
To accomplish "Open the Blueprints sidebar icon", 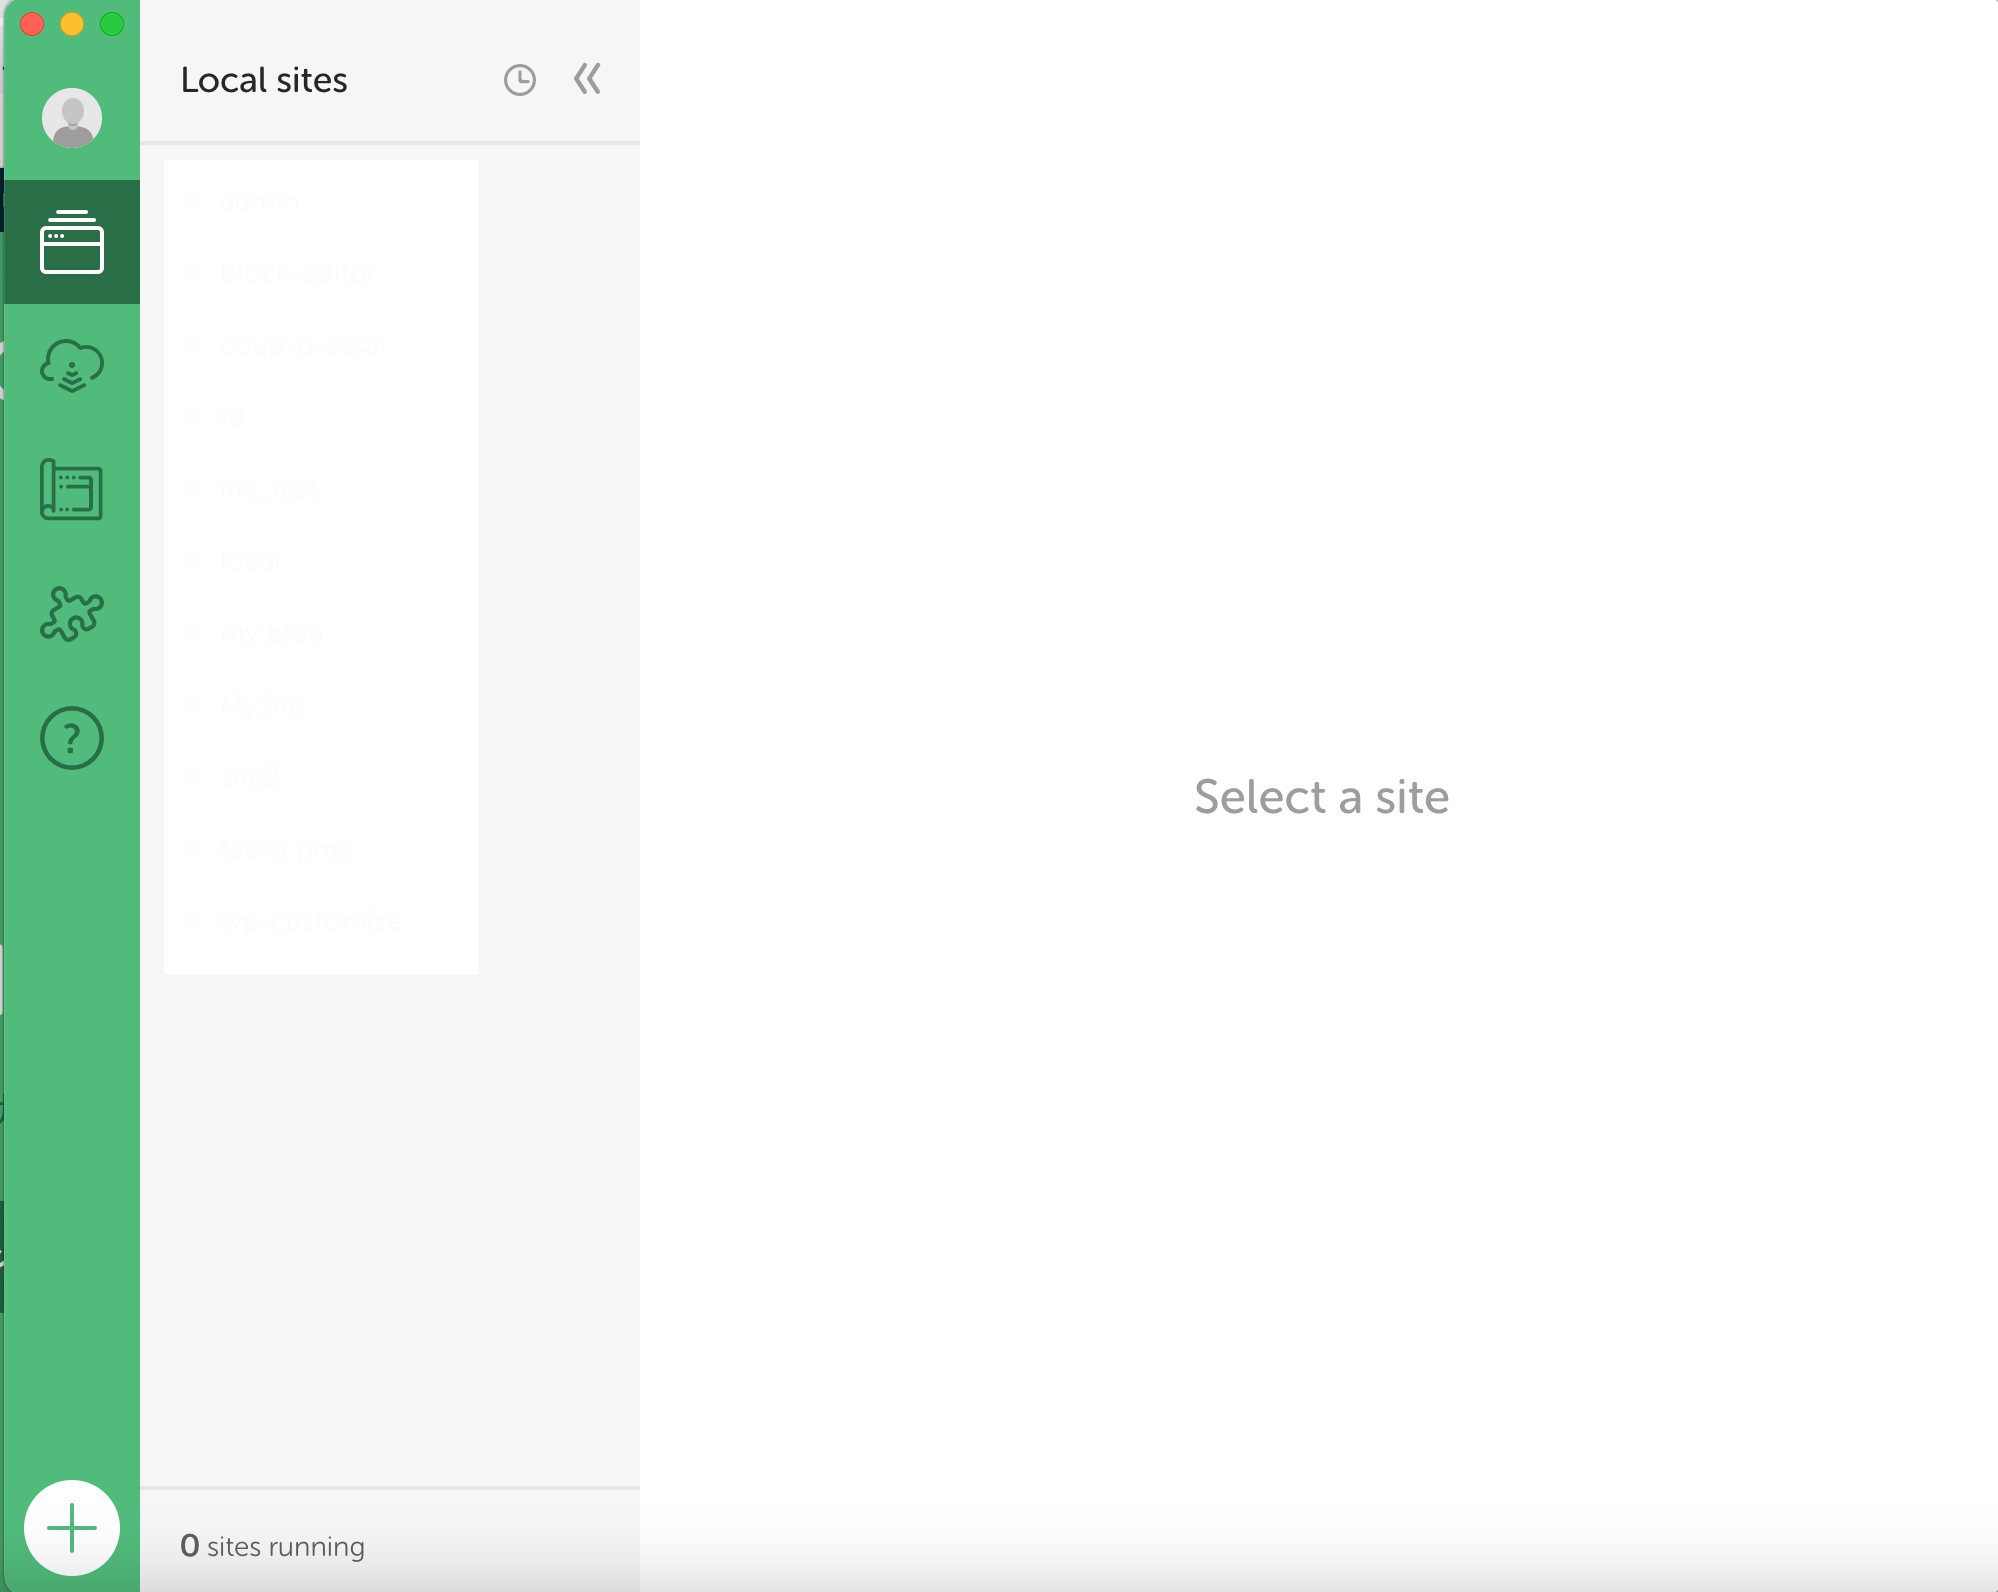I will [x=72, y=490].
